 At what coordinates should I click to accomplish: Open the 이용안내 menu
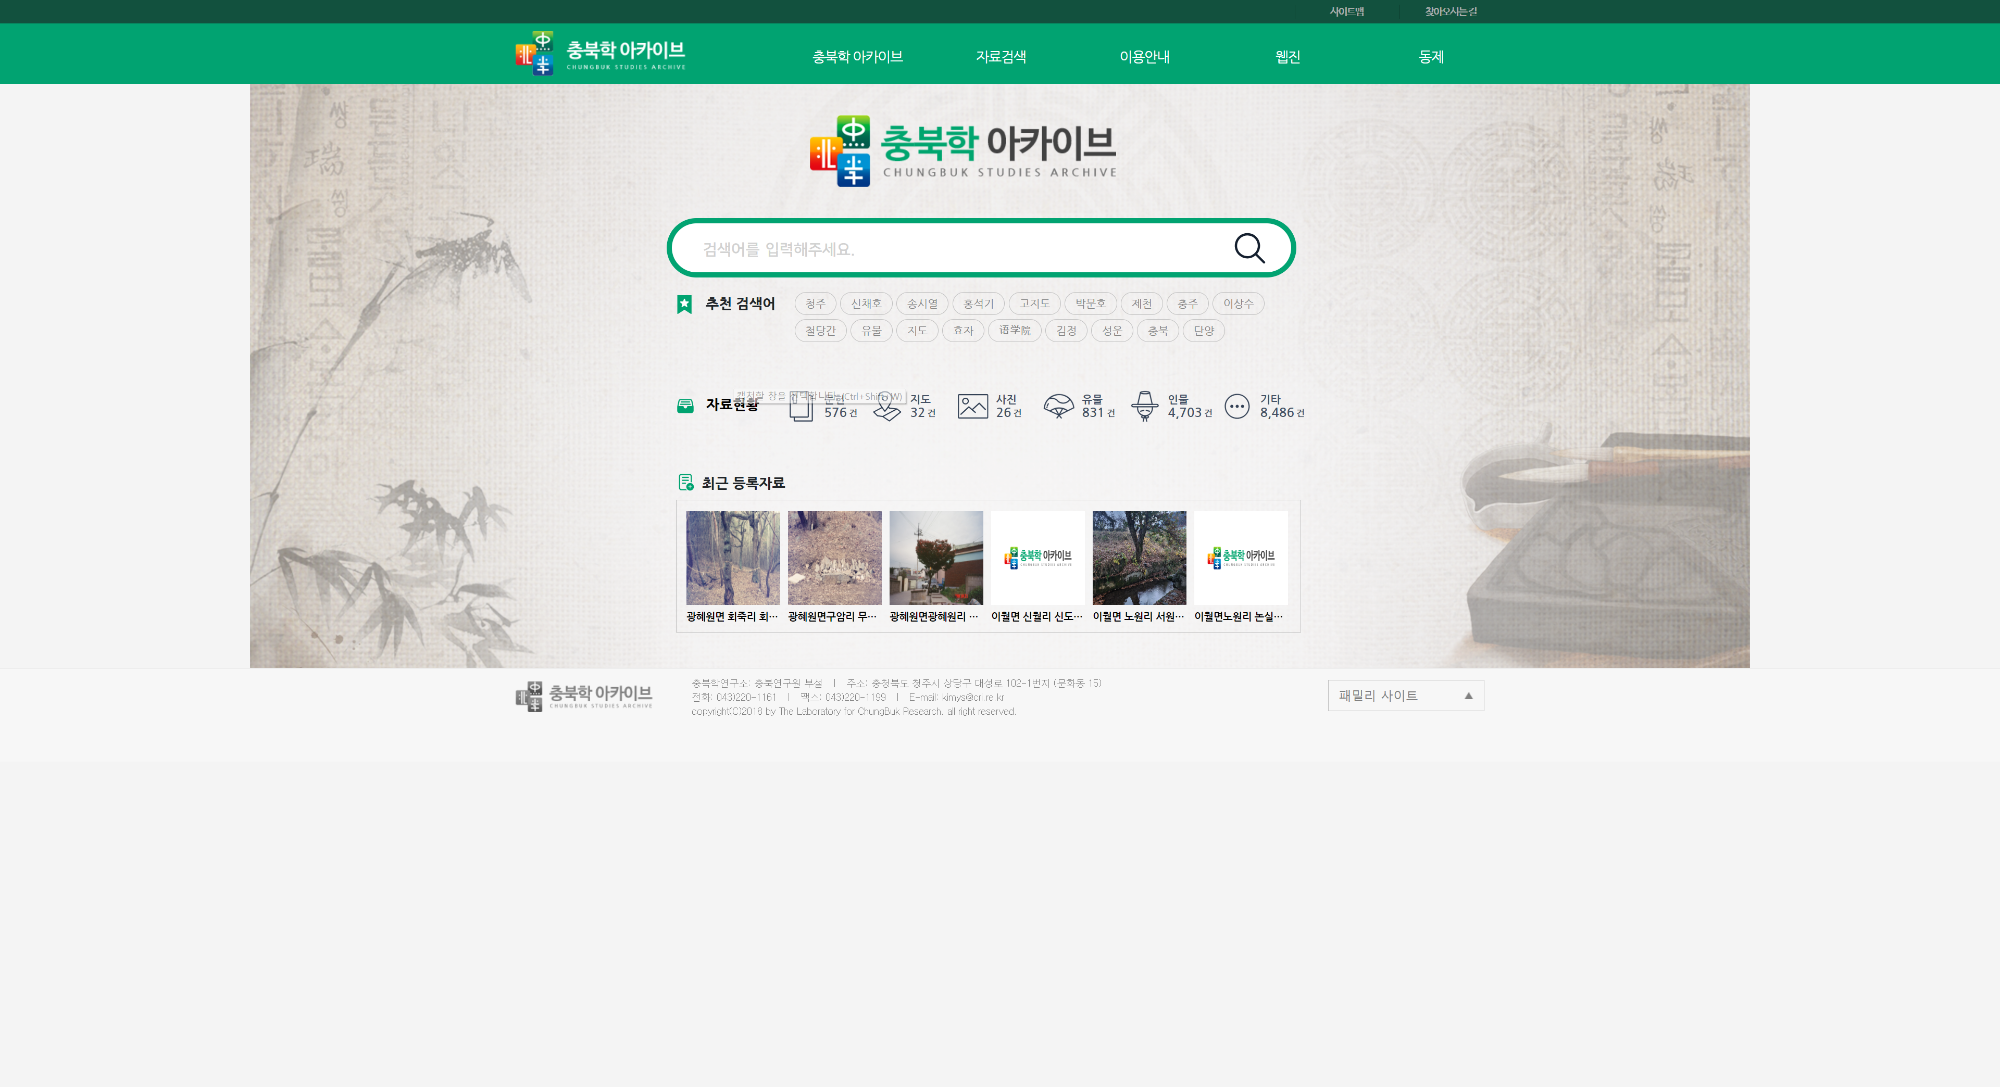point(1144,57)
